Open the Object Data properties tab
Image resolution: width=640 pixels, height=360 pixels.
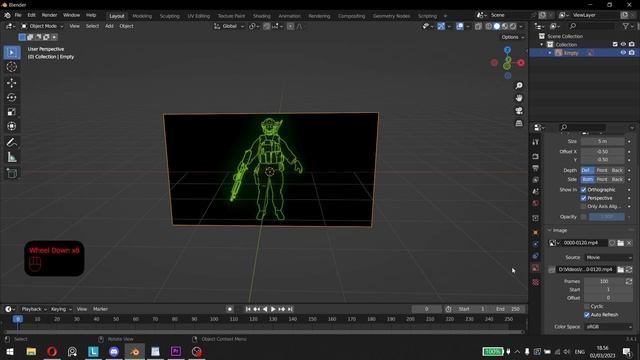536,268
